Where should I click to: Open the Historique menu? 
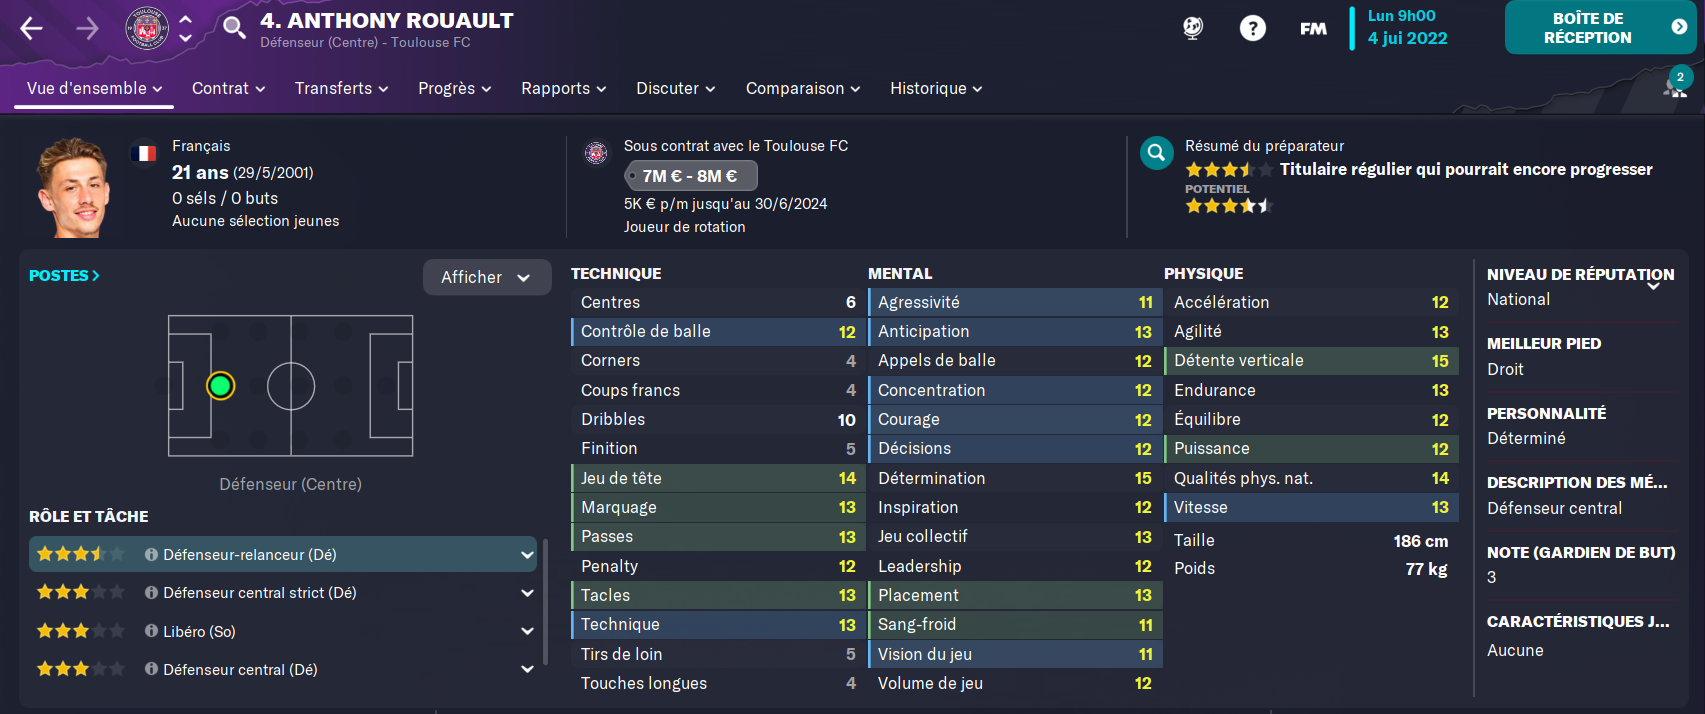pos(936,88)
